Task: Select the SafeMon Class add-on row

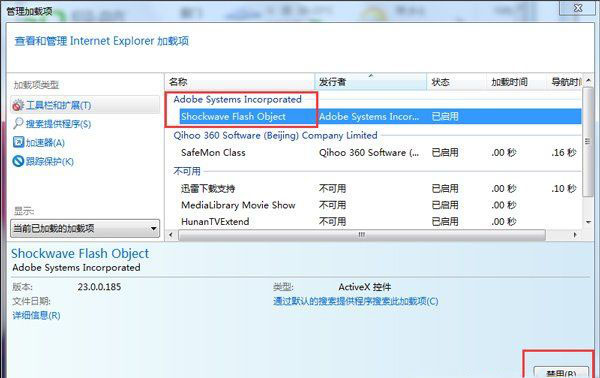Action: point(380,153)
